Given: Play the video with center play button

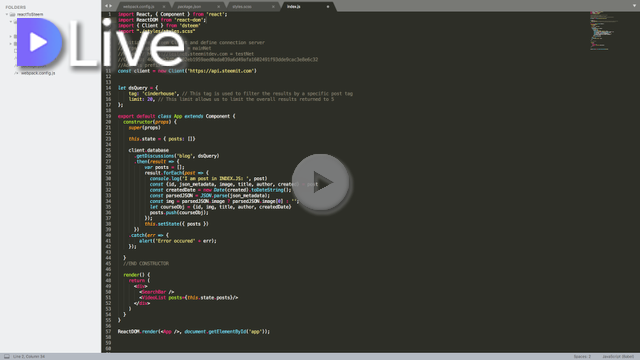Looking at the screenshot, I should click(321, 182).
